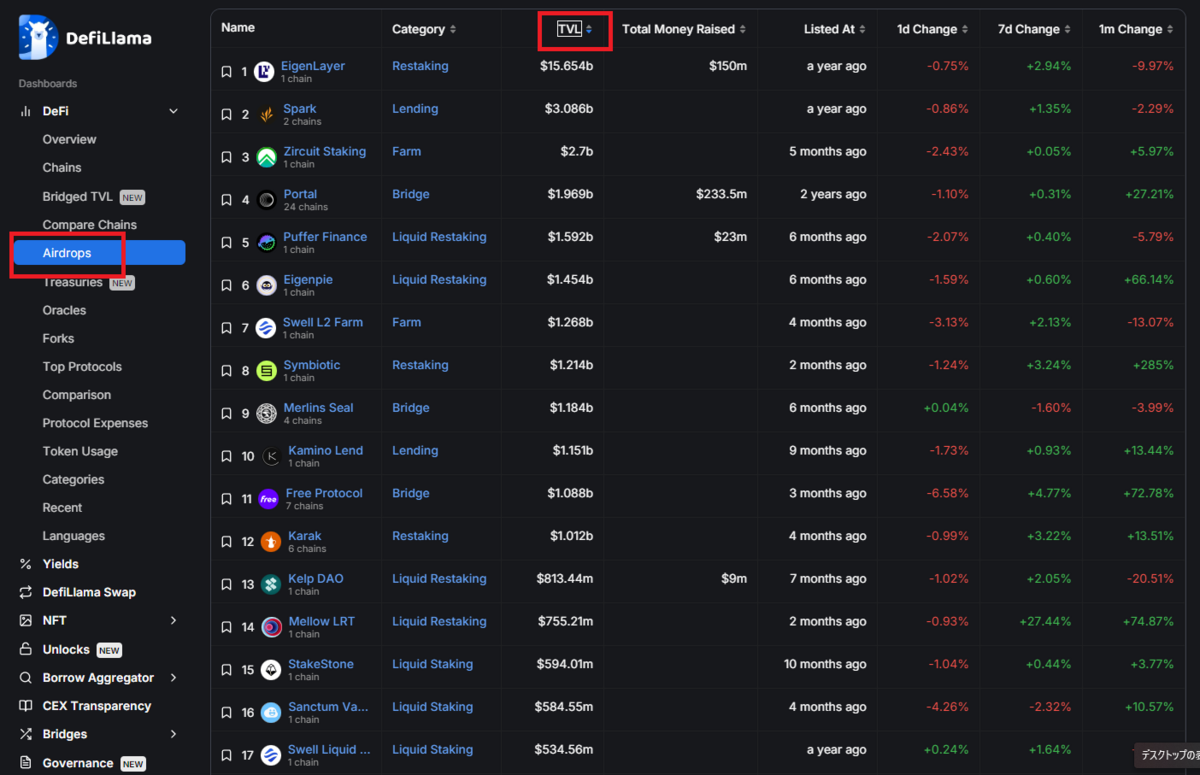Open the Karak protocol link
This screenshot has height=775, width=1200.
point(305,535)
